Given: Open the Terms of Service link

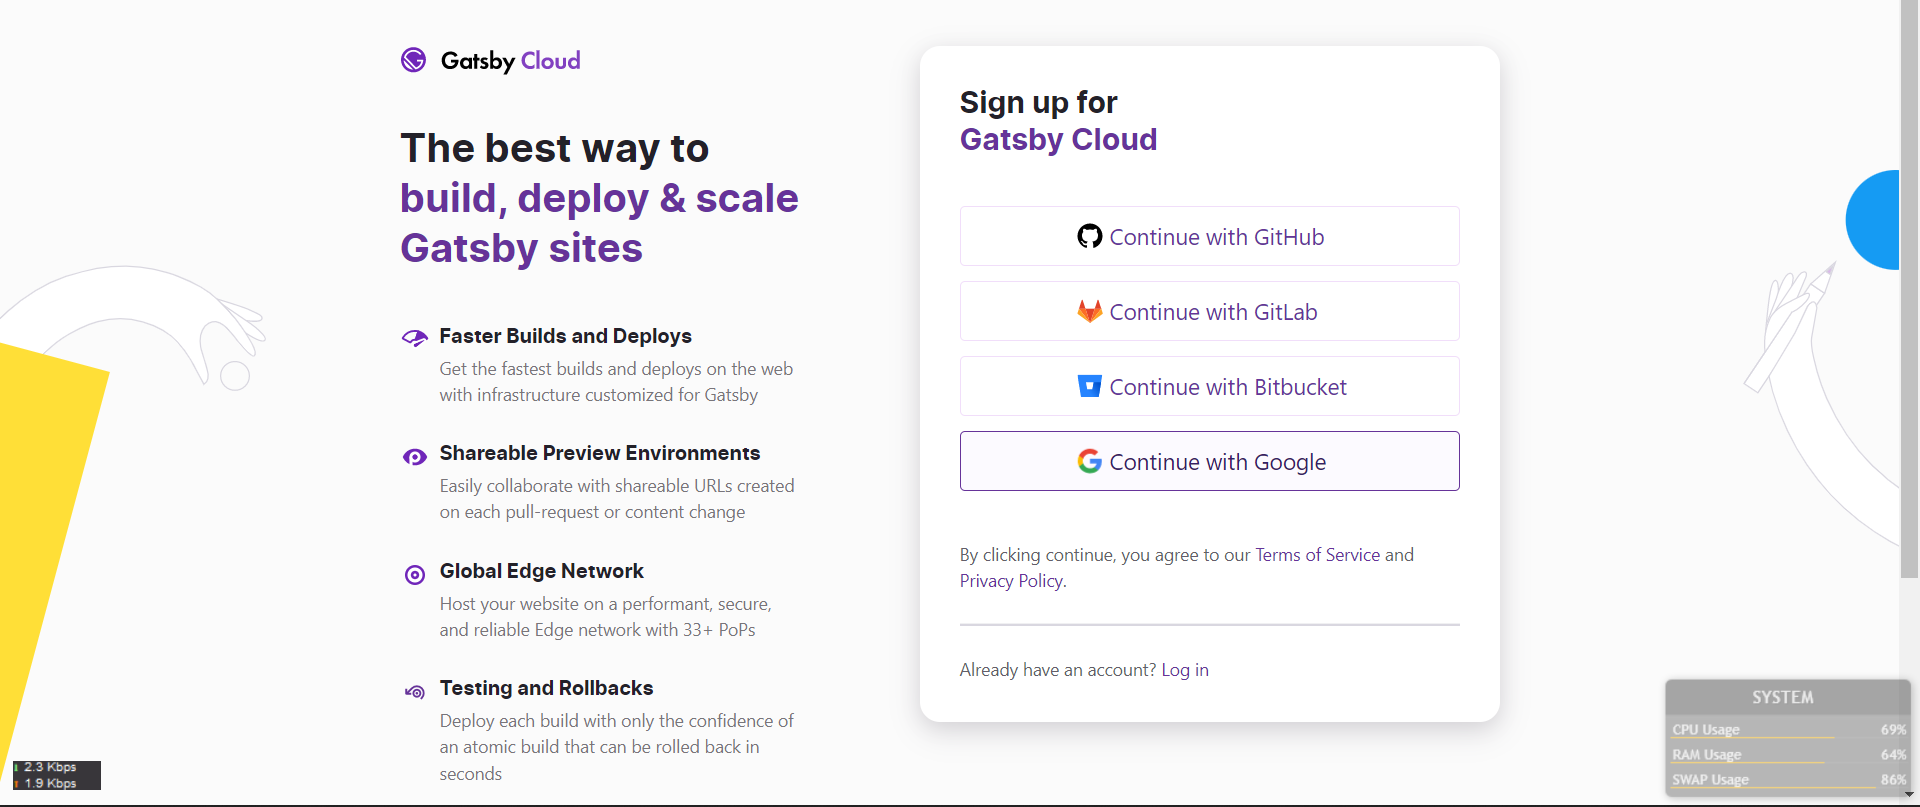Looking at the screenshot, I should pos(1317,555).
